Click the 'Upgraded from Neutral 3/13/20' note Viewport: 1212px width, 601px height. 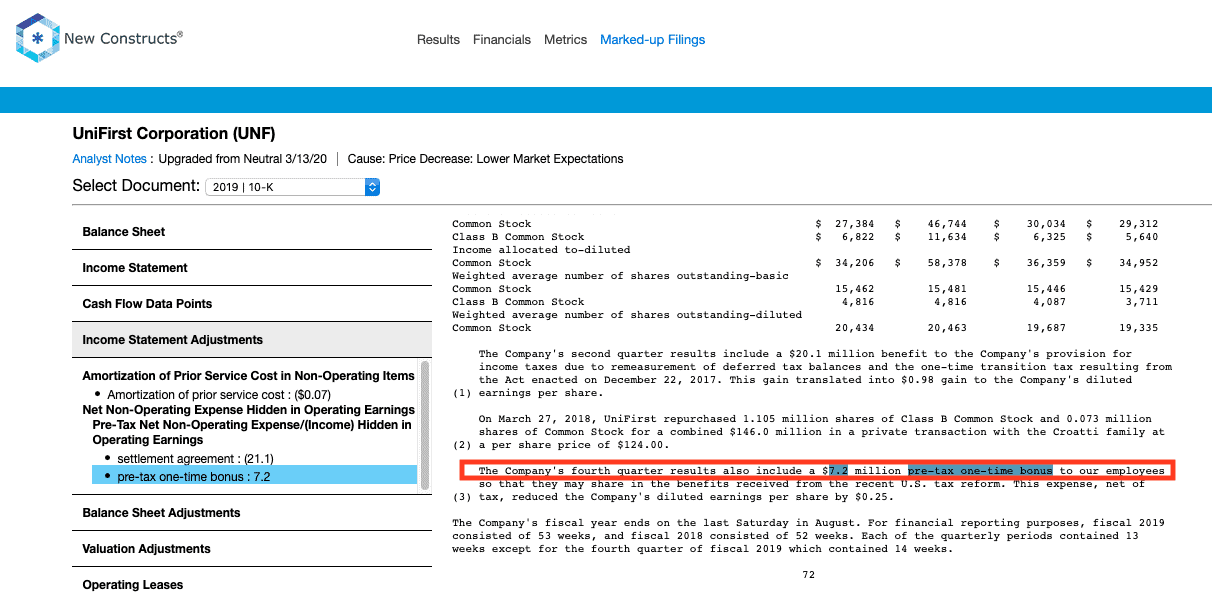[244, 159]
